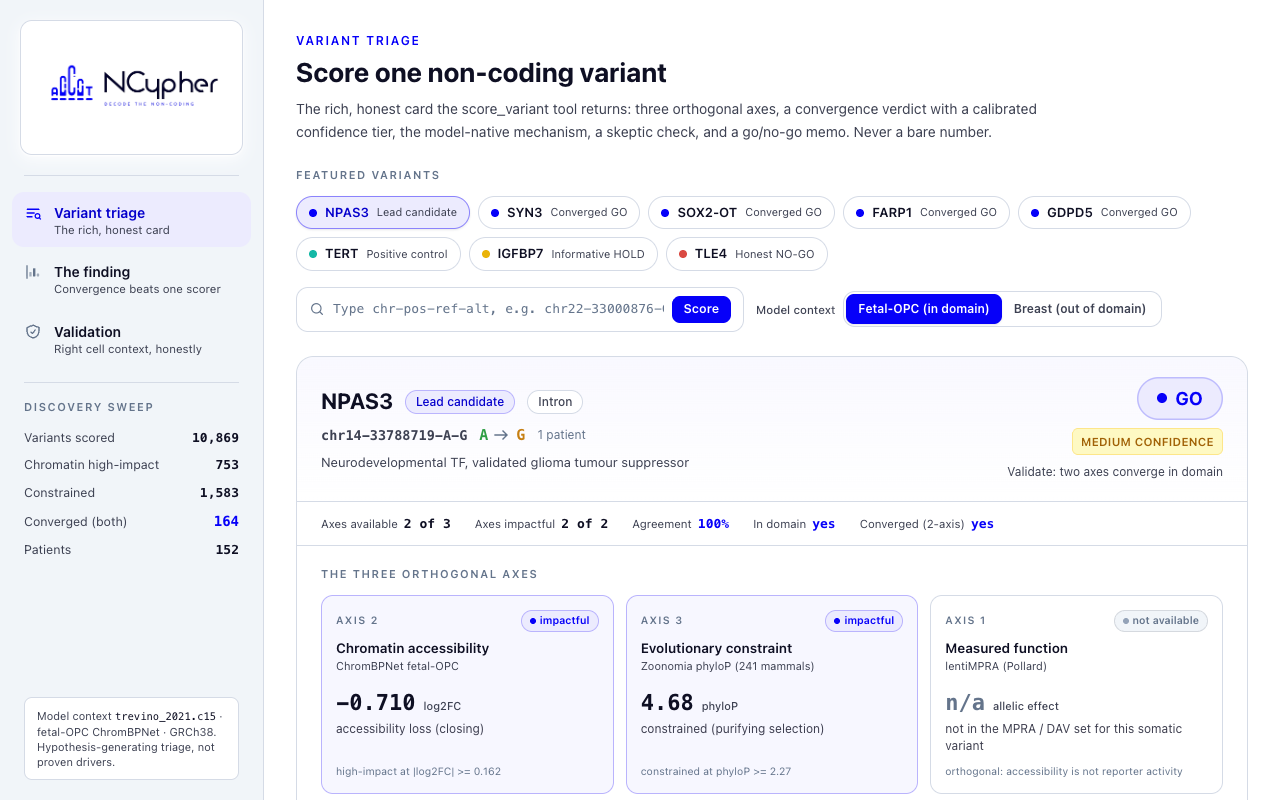The height and width of the screenshot is (800, 1280).
Task: Switch model context to Breast (out of domain)
Action: 1080,309
